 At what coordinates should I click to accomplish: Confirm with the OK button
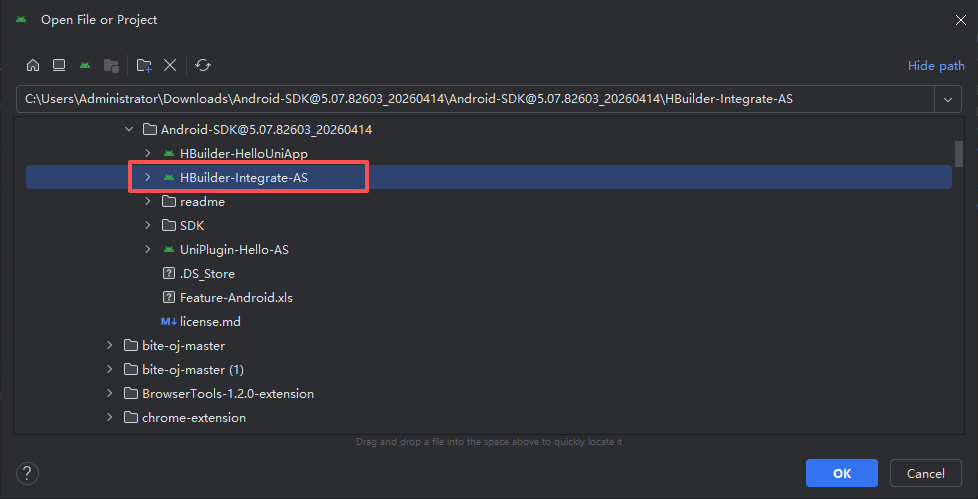click(x=842, y=473)
